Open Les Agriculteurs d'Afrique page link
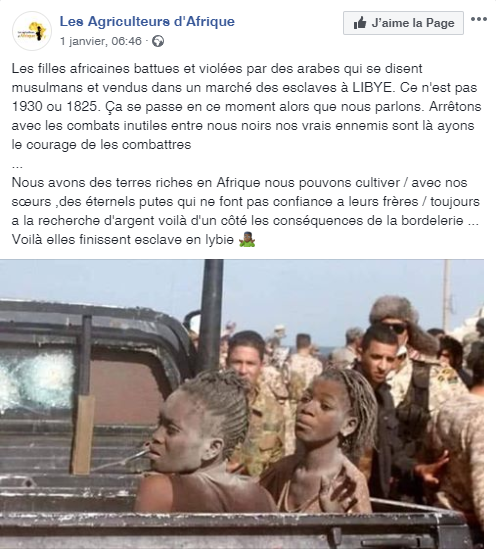The width and height of the screenshot is (496, 550). click(x=147, y=21)
